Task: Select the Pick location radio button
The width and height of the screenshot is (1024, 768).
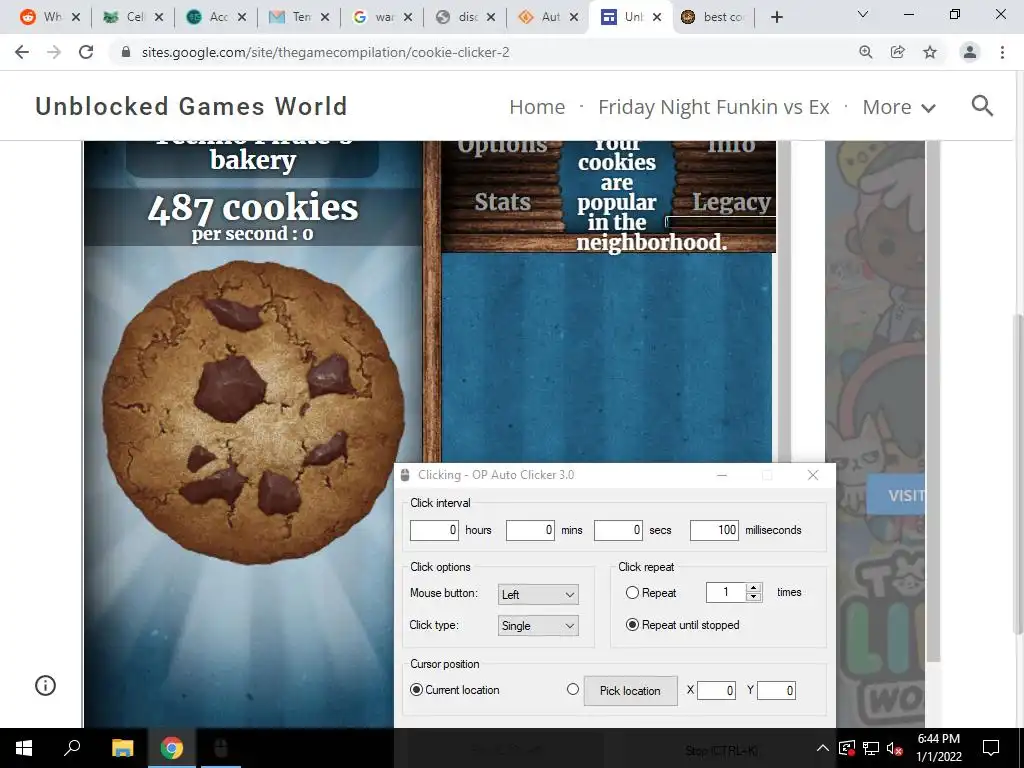Action: (x=573, y=689)
